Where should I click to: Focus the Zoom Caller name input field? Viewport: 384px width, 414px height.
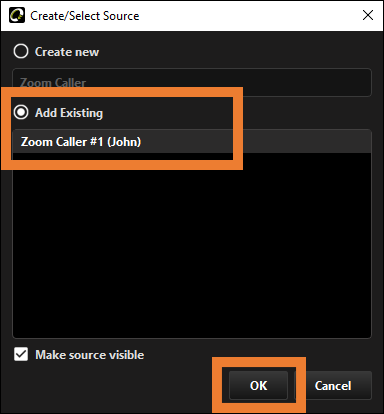coord(192,83)
